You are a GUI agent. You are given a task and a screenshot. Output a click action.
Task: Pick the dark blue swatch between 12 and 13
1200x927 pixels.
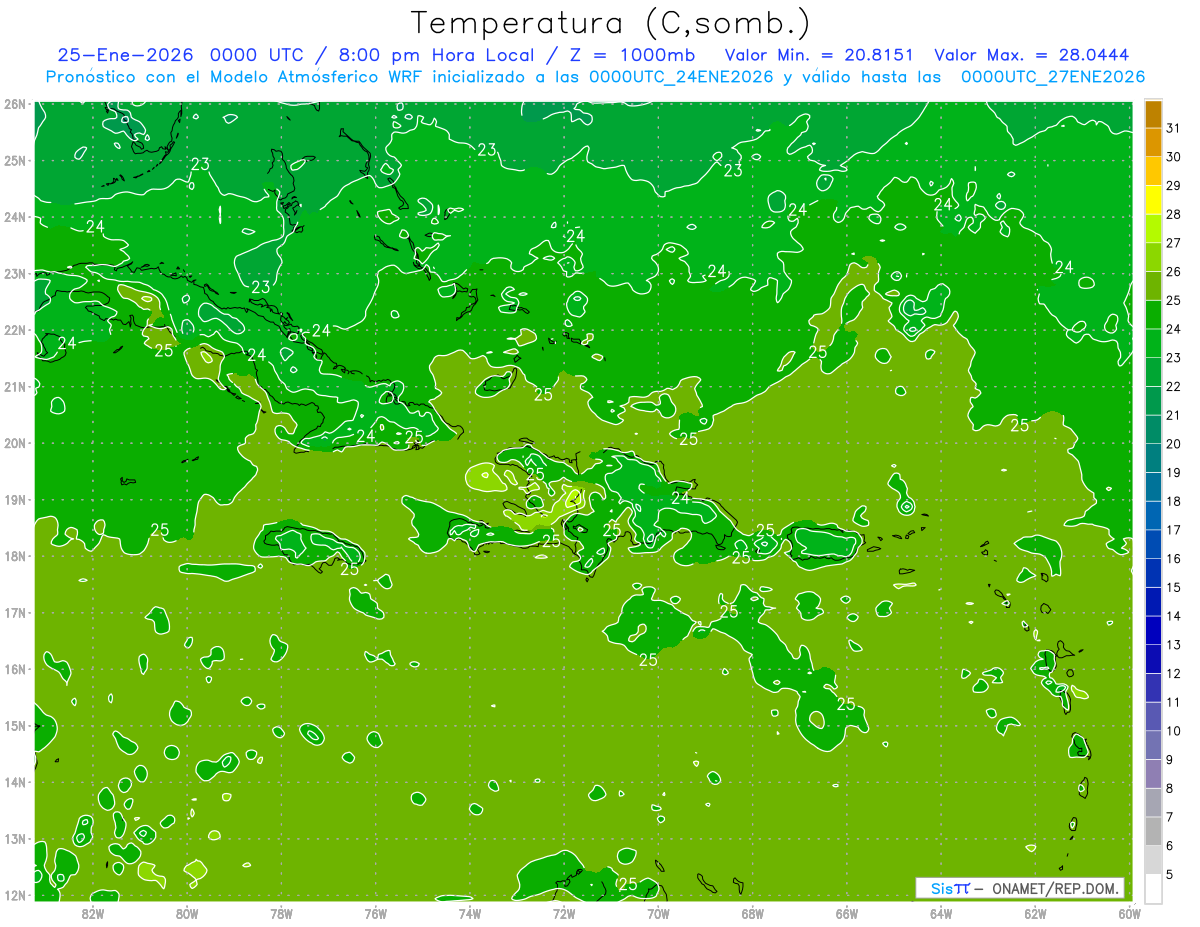1153,659
